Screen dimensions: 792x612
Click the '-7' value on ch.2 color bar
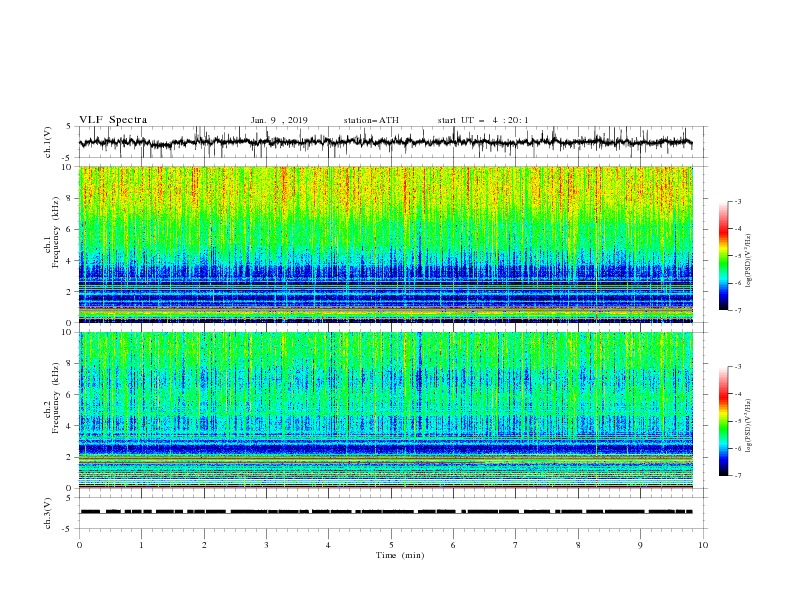(x=737, y=475)
